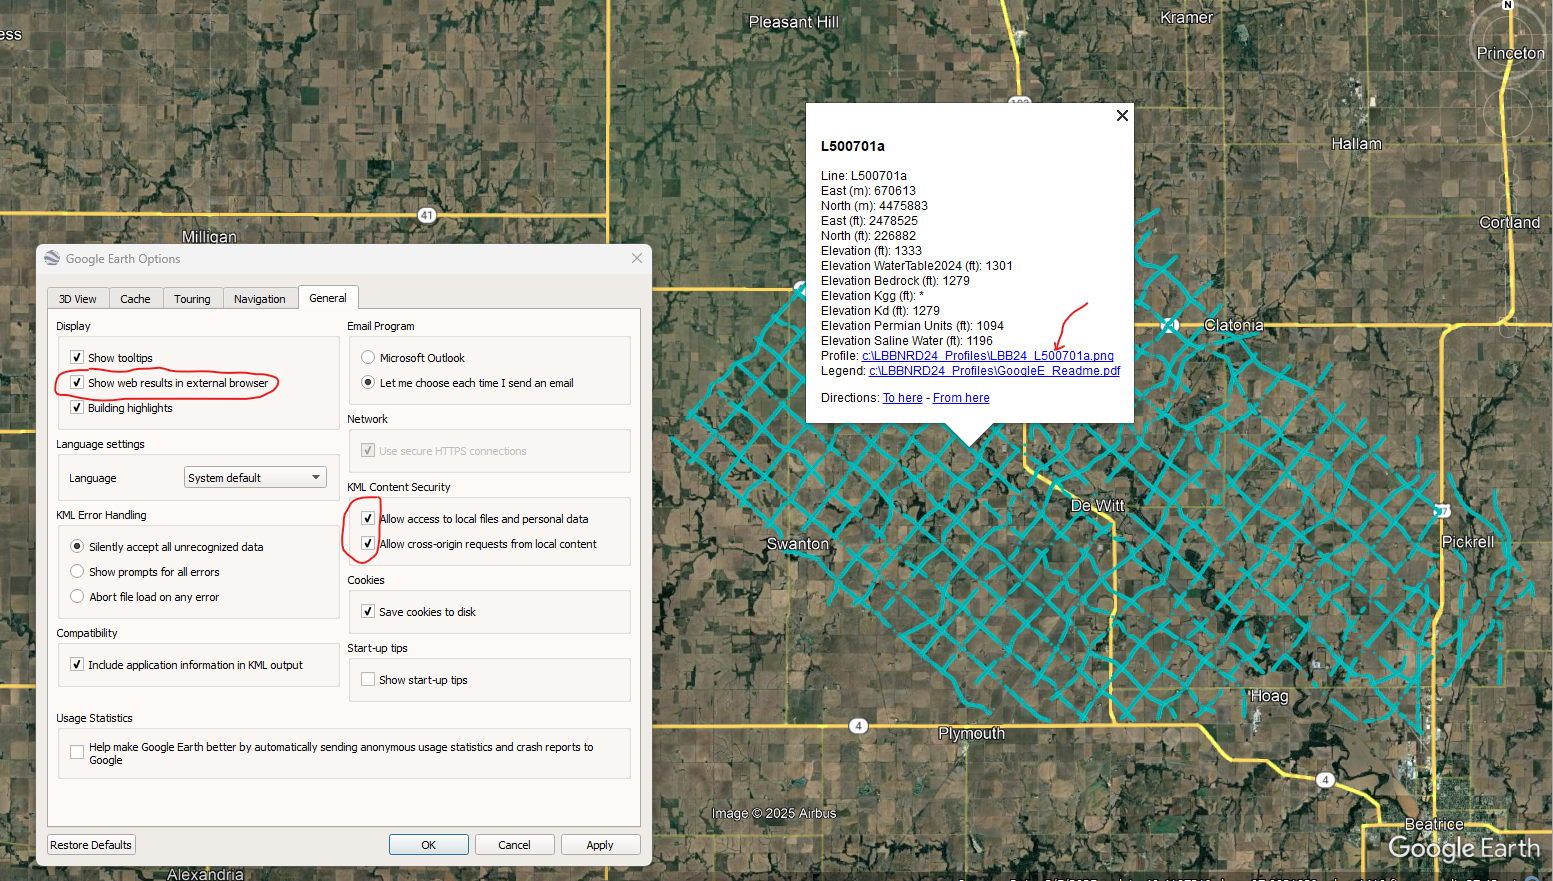The image size is (1553, 881).
Task: Open the Language System default dropdown
Action: (x=255, y=478)
